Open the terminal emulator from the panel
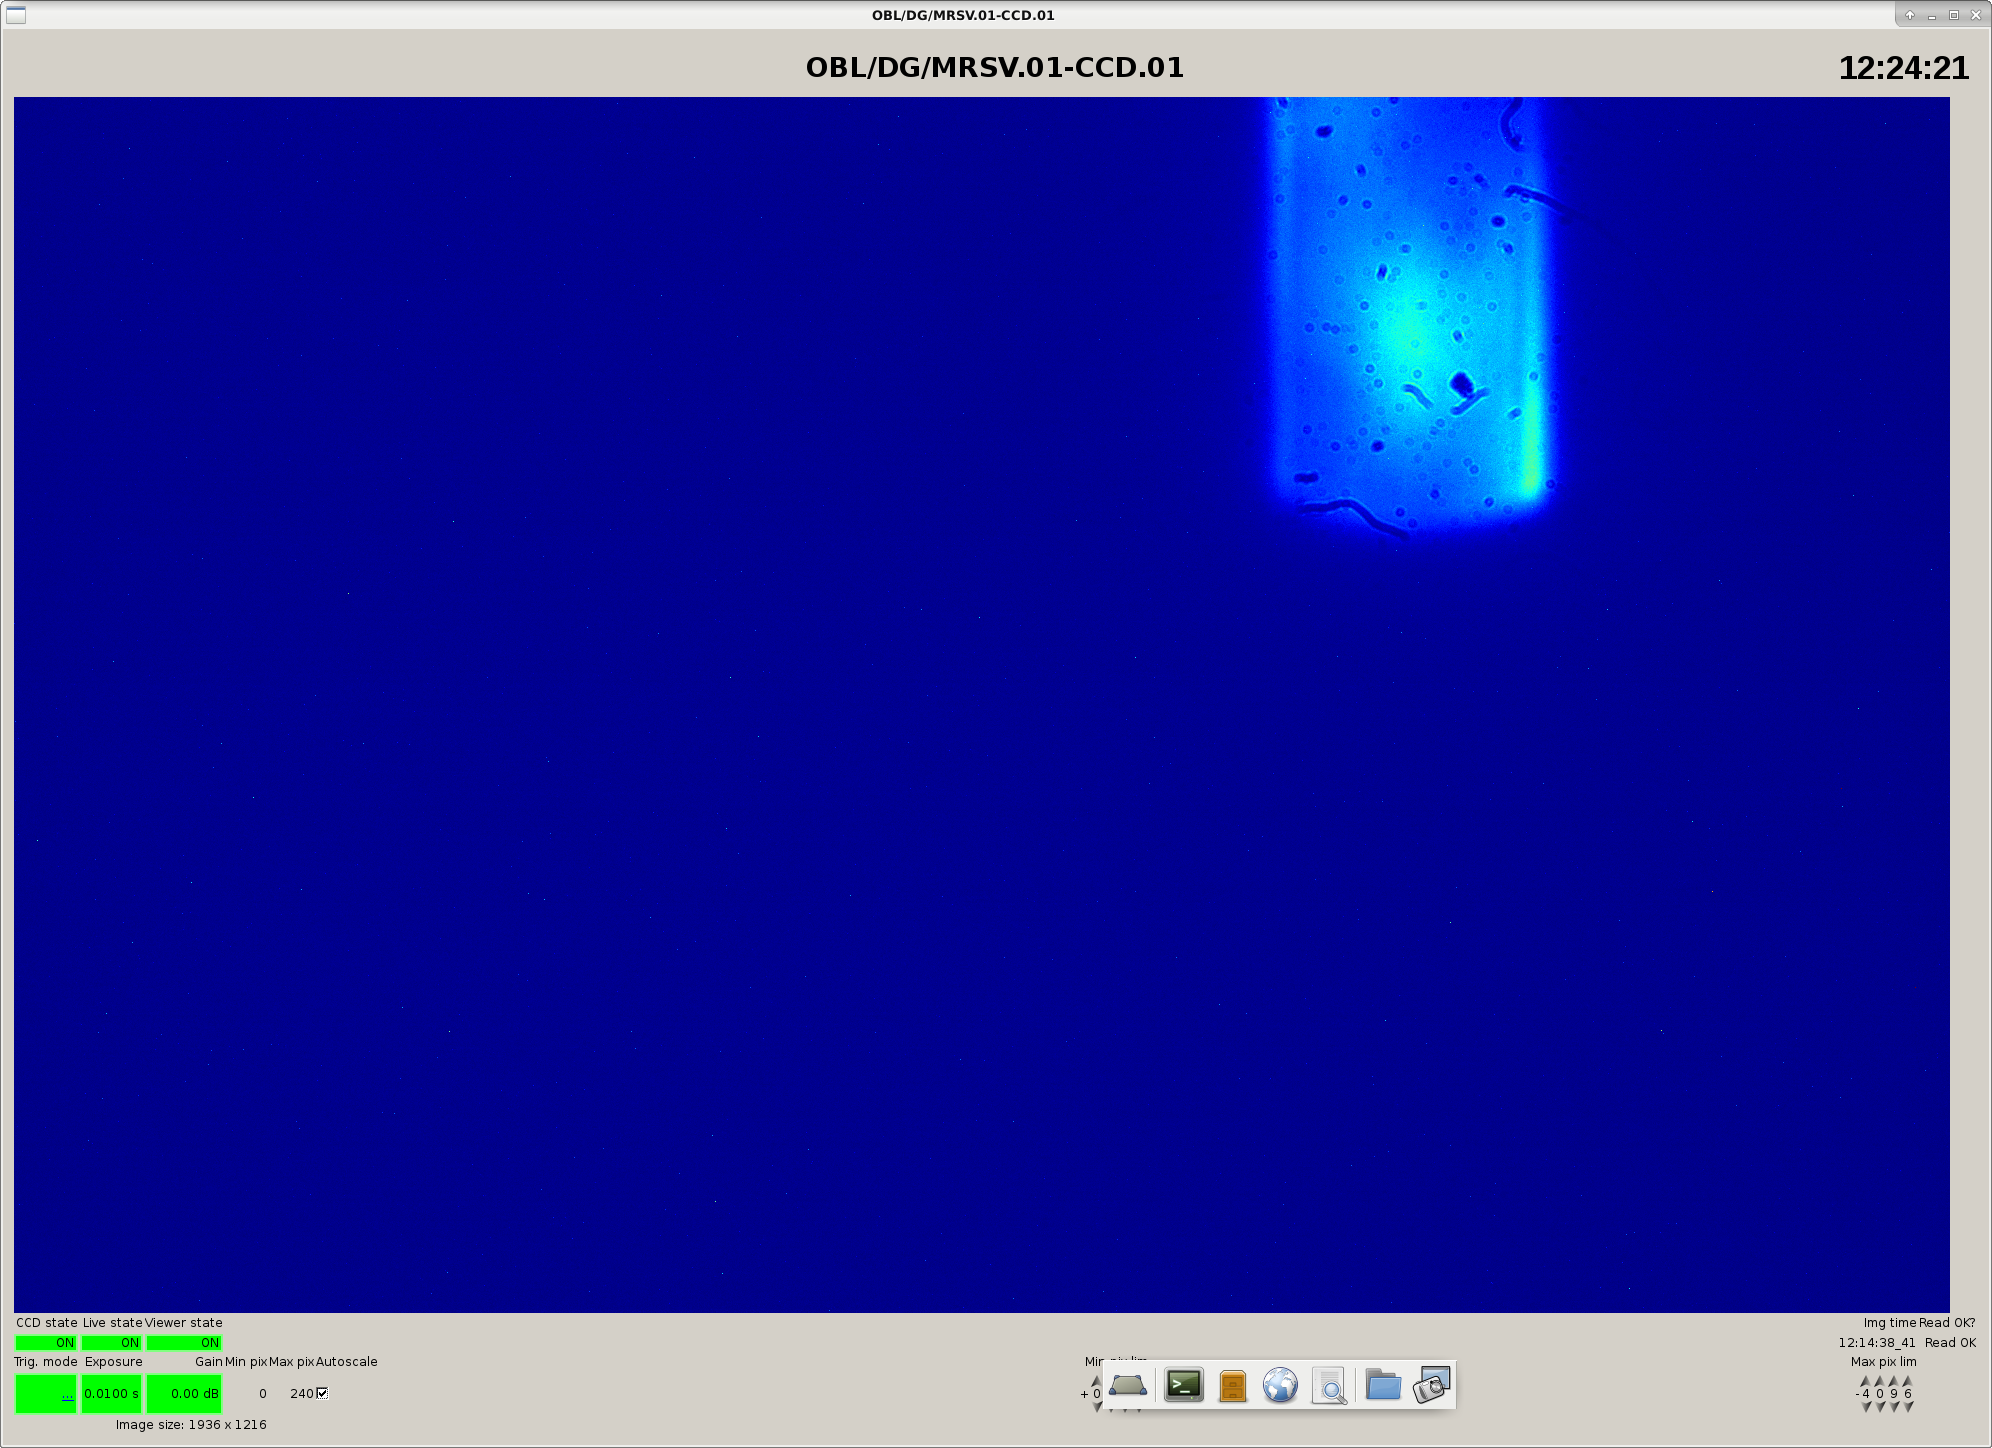The width and height of the screenshot is (1992, 1448). 1184,1385
